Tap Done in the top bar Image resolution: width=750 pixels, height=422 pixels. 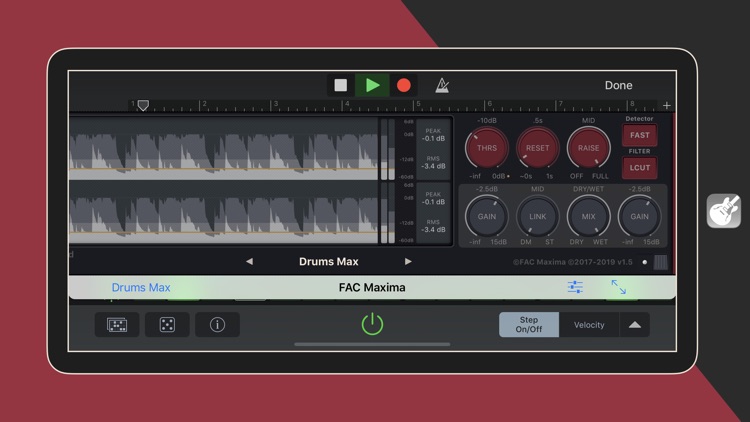pos(618,85)
